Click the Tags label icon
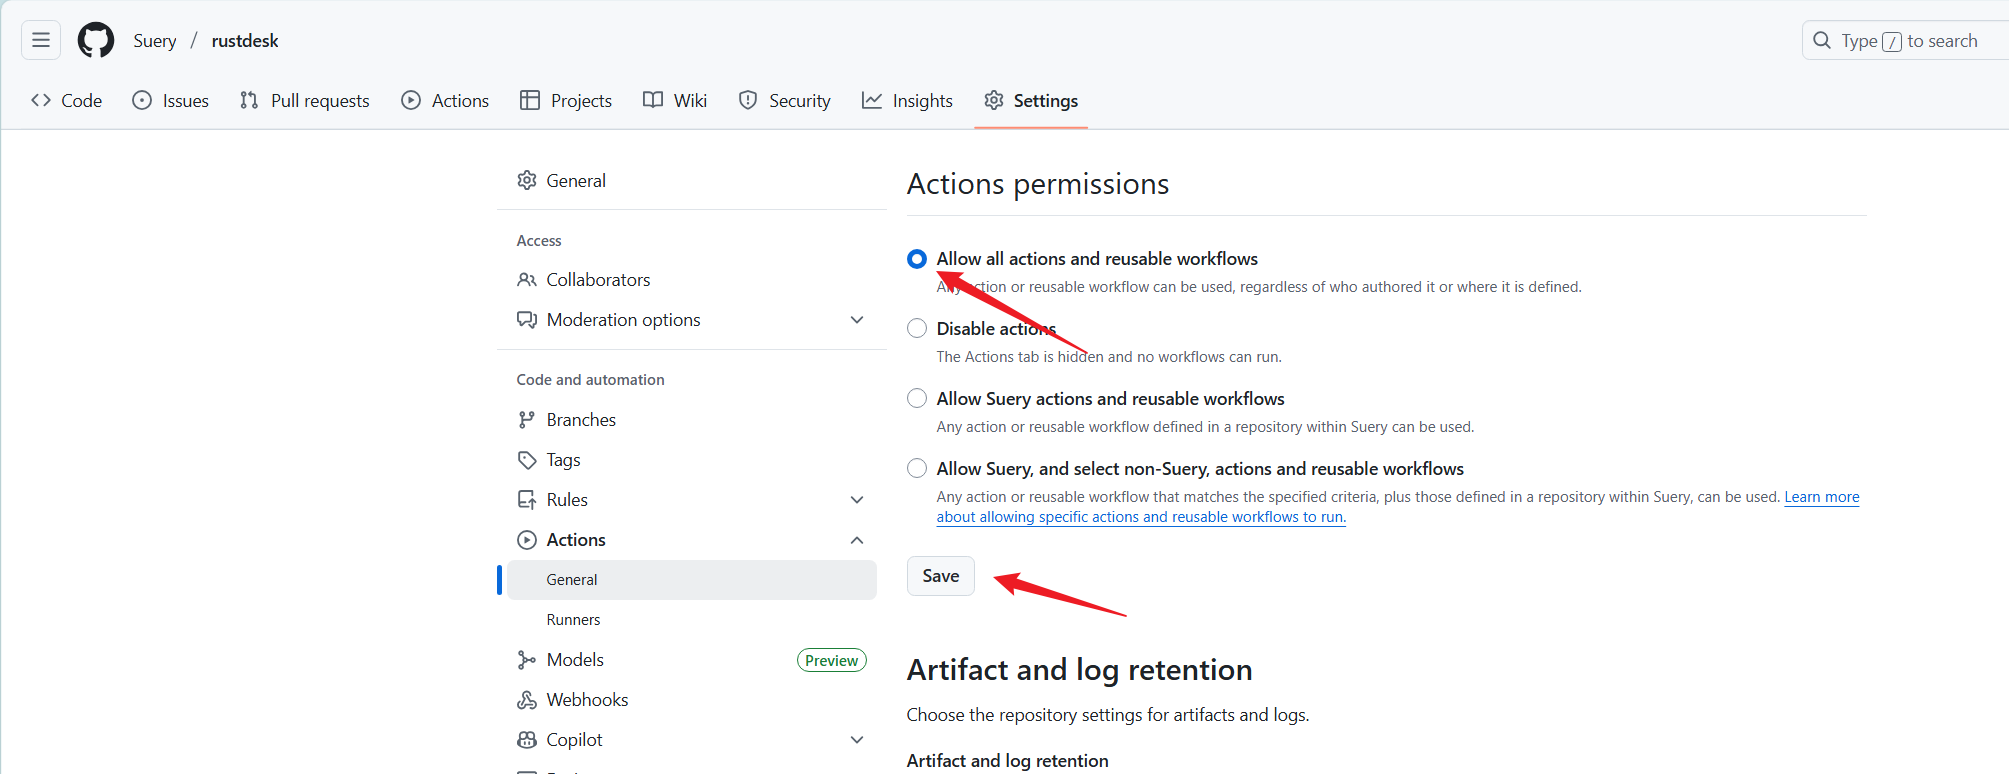The image size is (2009, 774). click(527, 460)
